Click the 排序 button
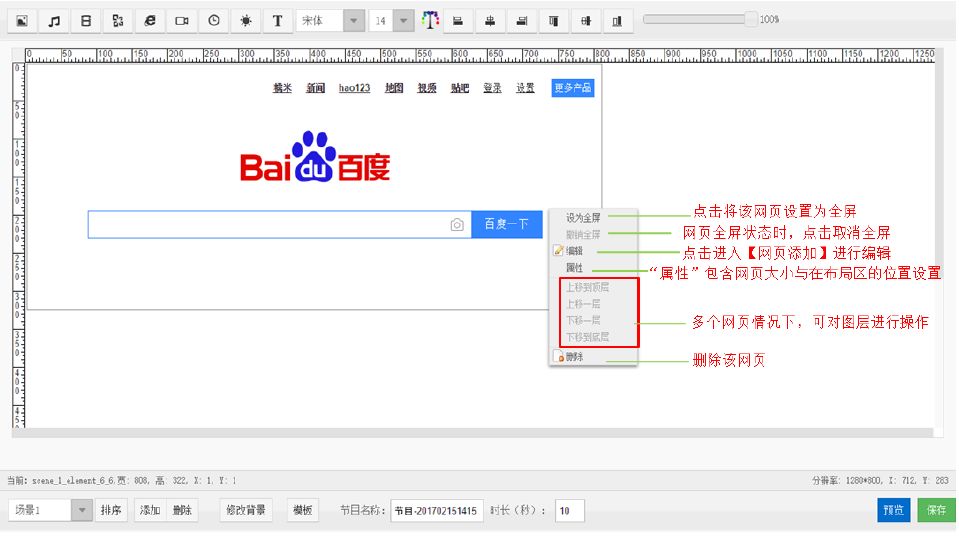This screenshot has width=959, height=537. coord(111,510)
